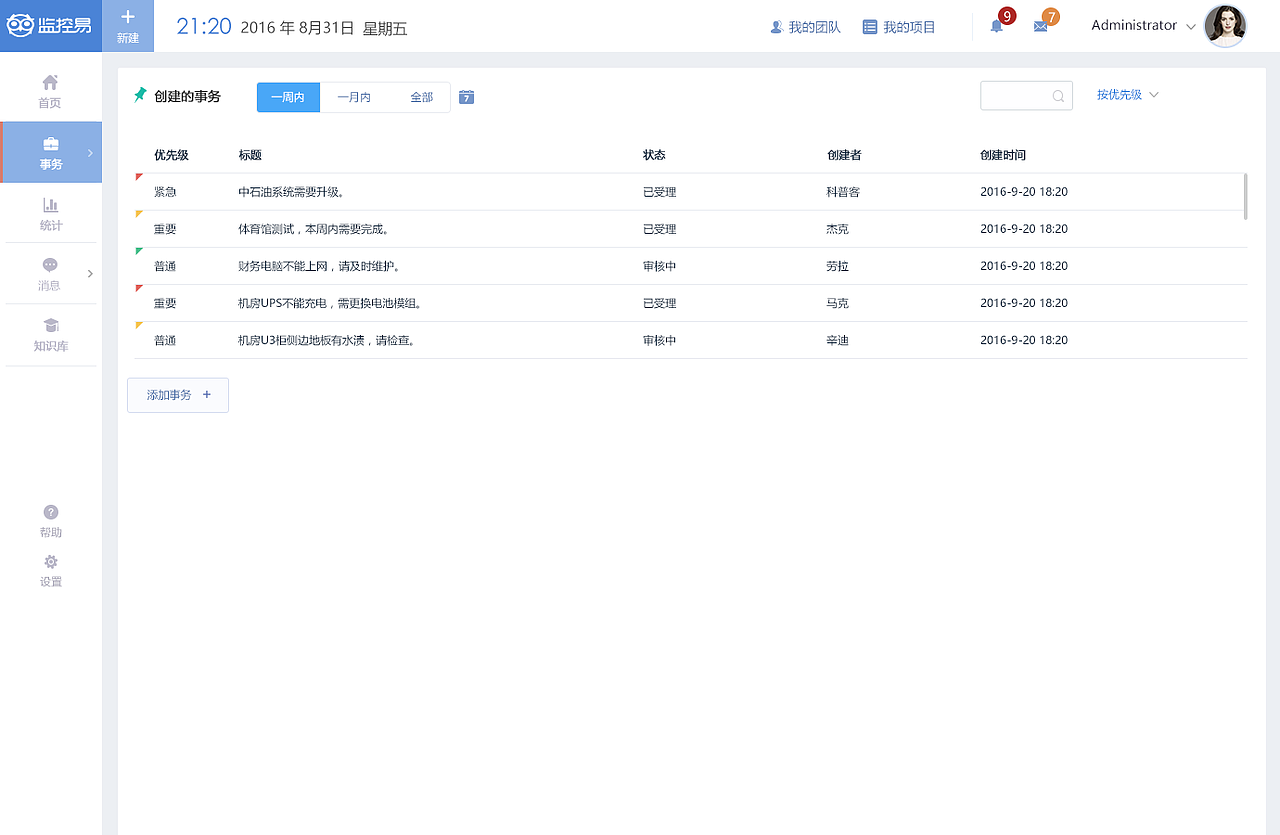The width and height of the screenshot is (1280, 835).
Task: Open the mail envelope icon
Action: 1040,27
